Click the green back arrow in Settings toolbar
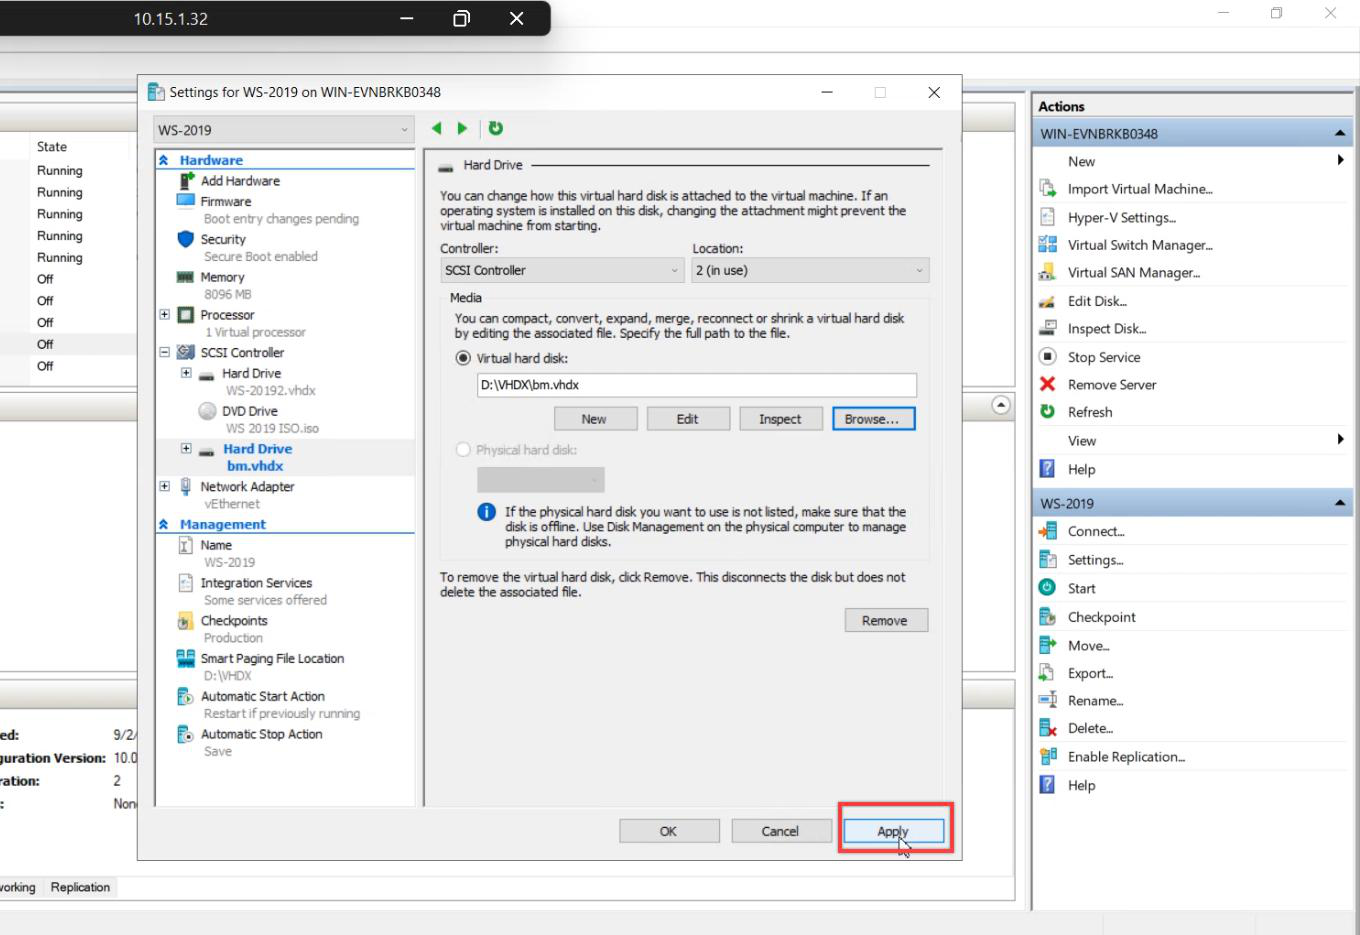 tap(437, 128)
